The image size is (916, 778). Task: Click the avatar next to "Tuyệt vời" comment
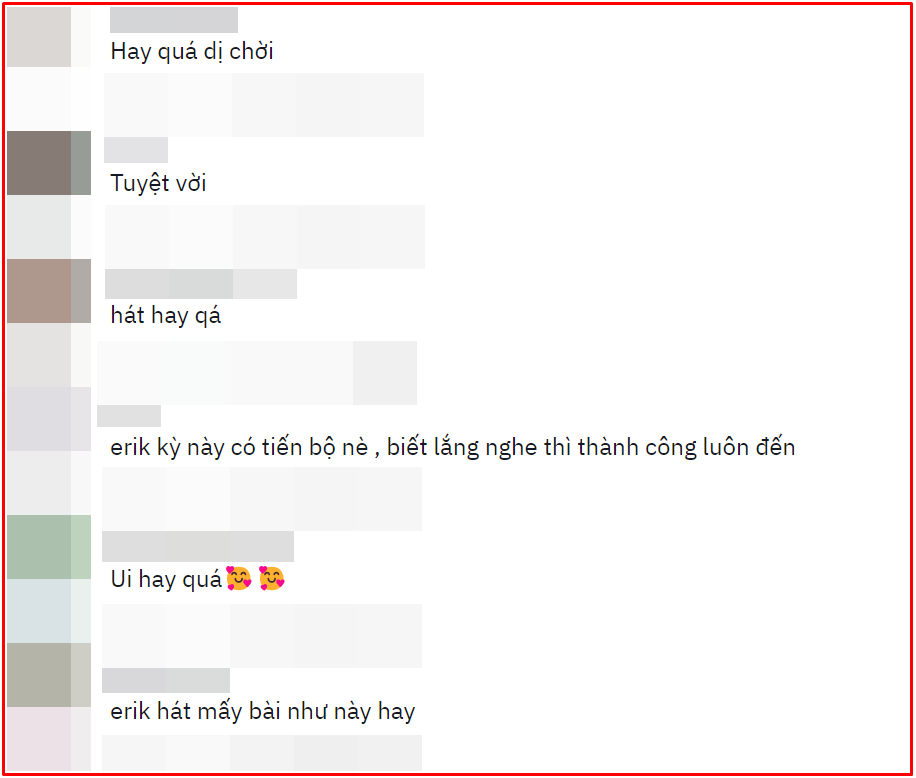(x=49, y=163)
